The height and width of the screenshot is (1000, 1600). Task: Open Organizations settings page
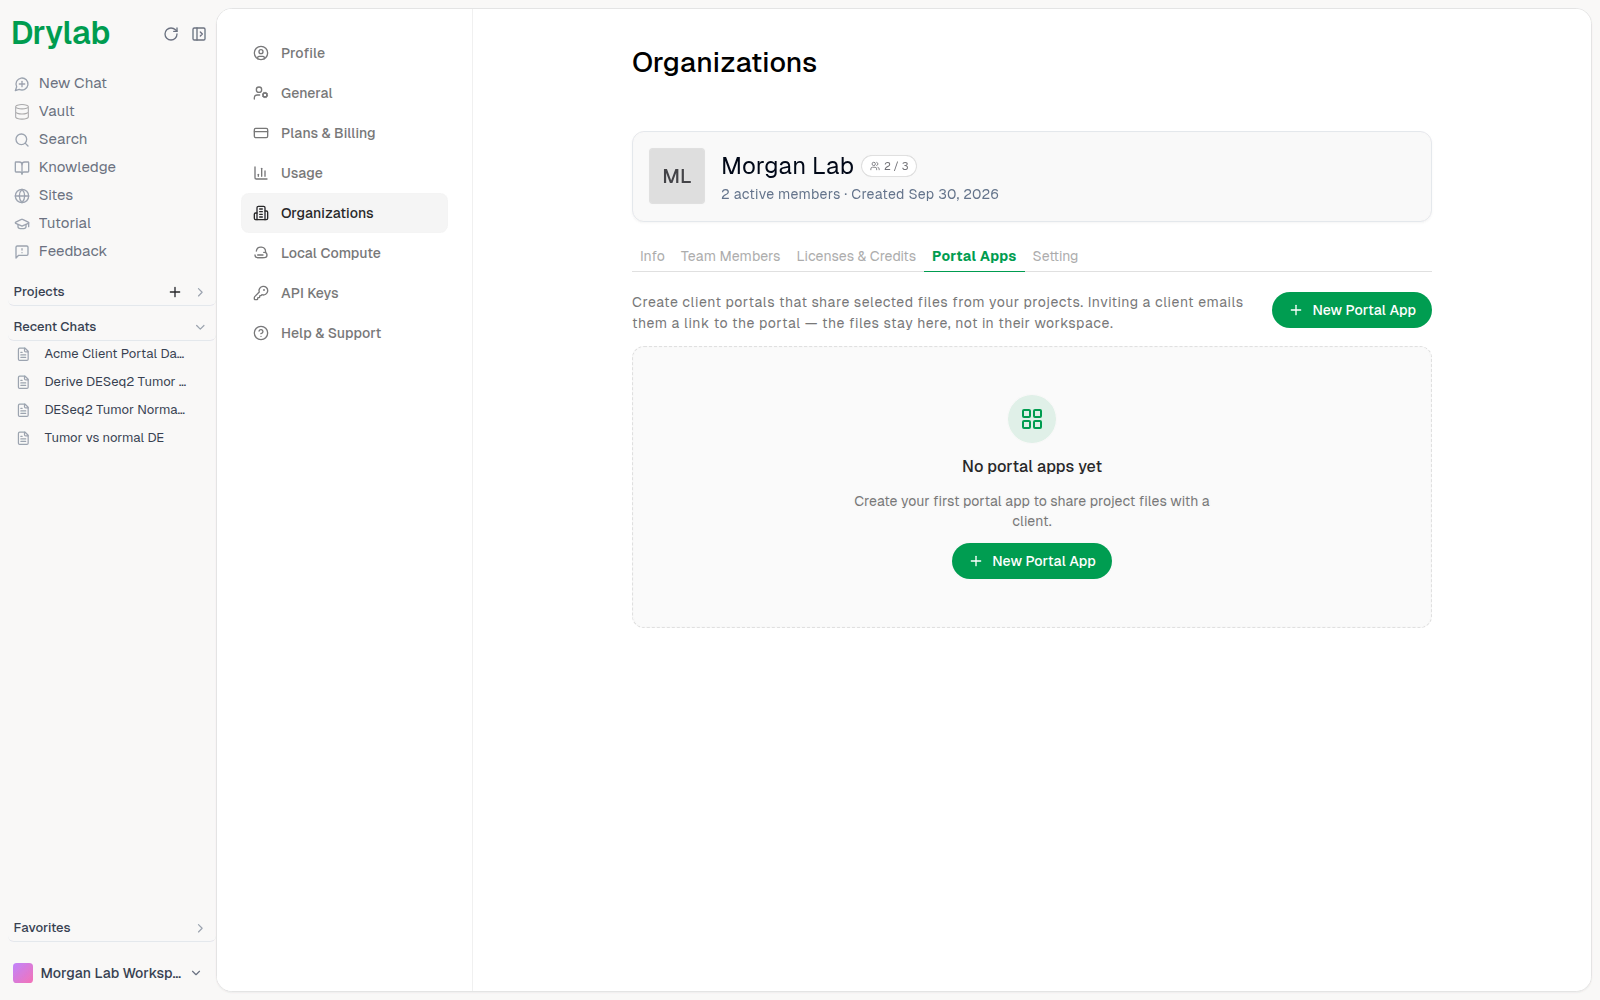[344, 213]
